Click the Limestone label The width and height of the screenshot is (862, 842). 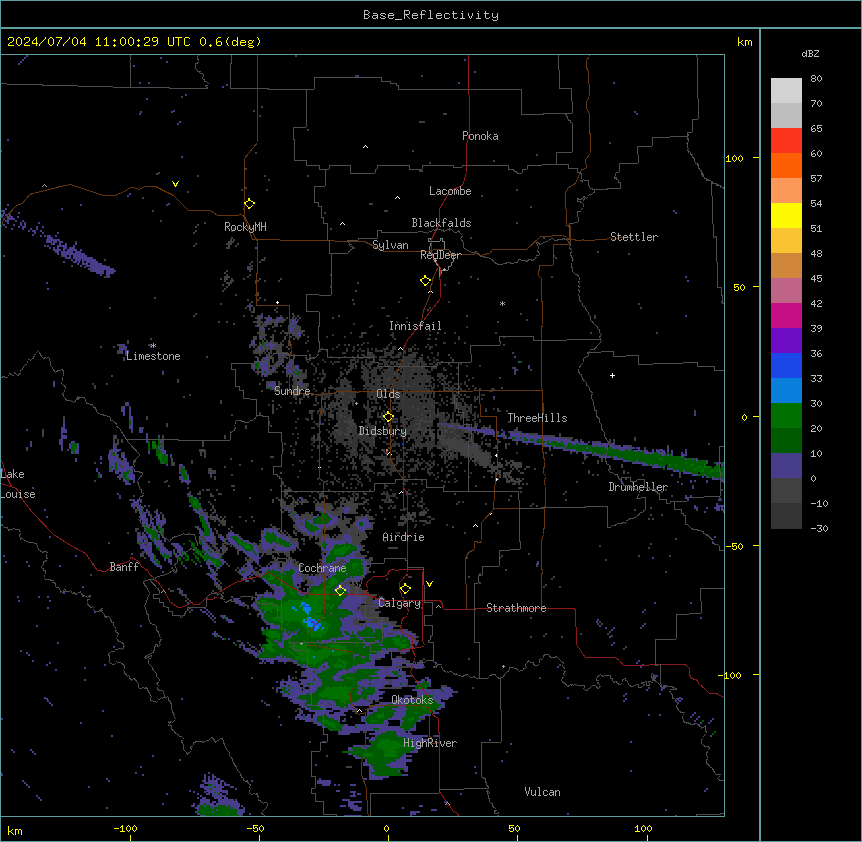coord(153,356)
